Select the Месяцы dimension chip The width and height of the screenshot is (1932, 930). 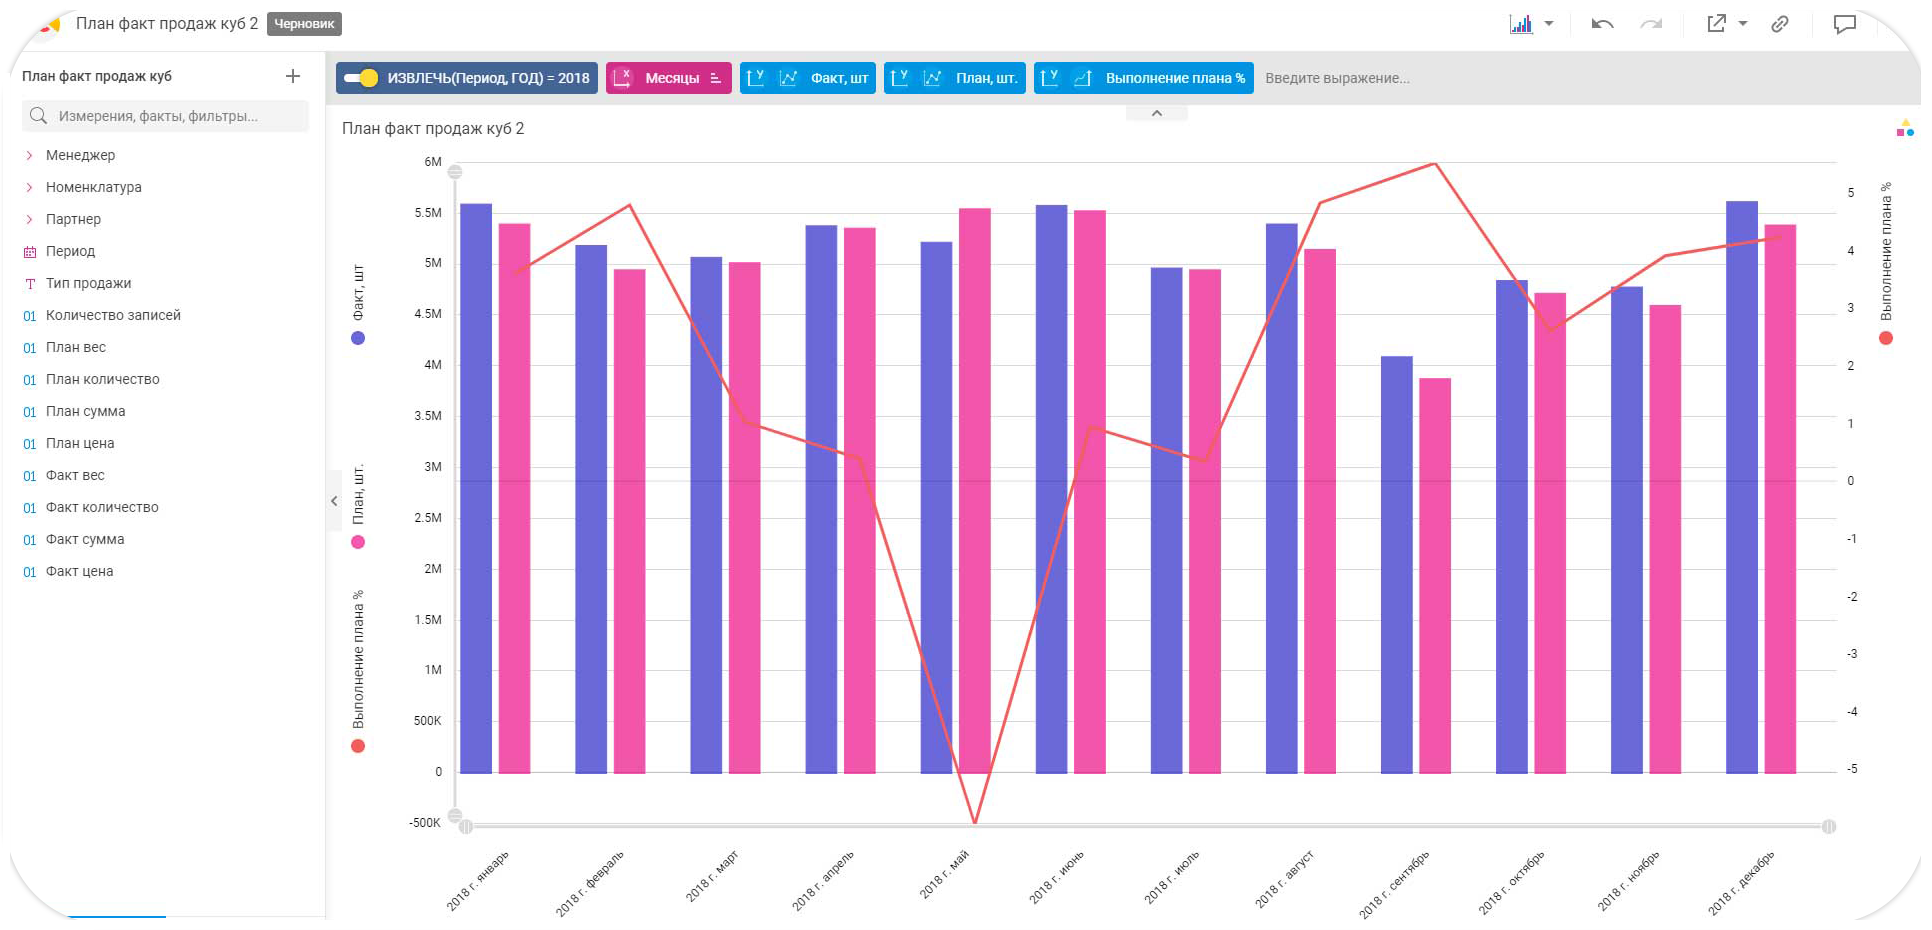pos(669,78)
